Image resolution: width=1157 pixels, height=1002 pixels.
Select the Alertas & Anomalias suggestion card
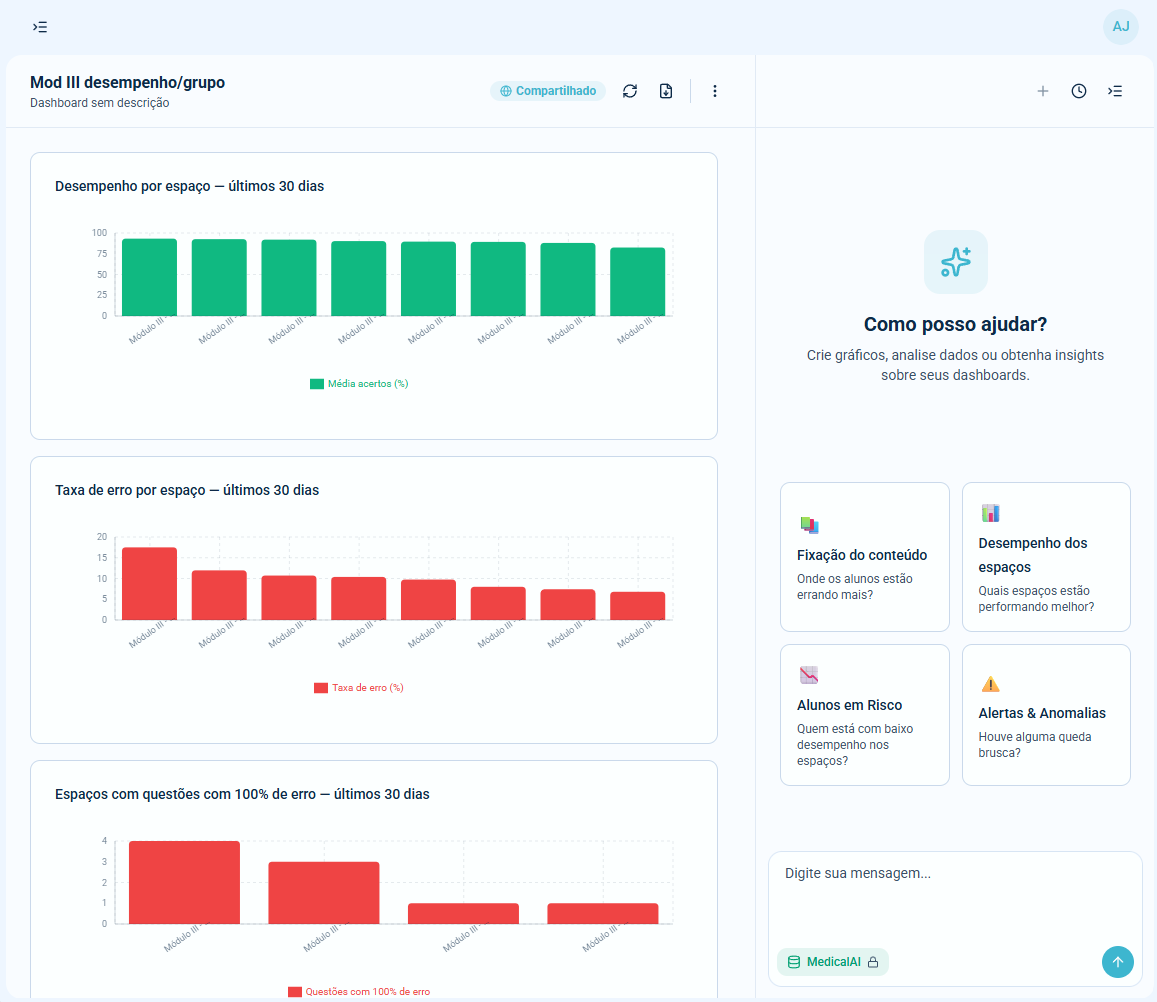[x=1046, y=715]
